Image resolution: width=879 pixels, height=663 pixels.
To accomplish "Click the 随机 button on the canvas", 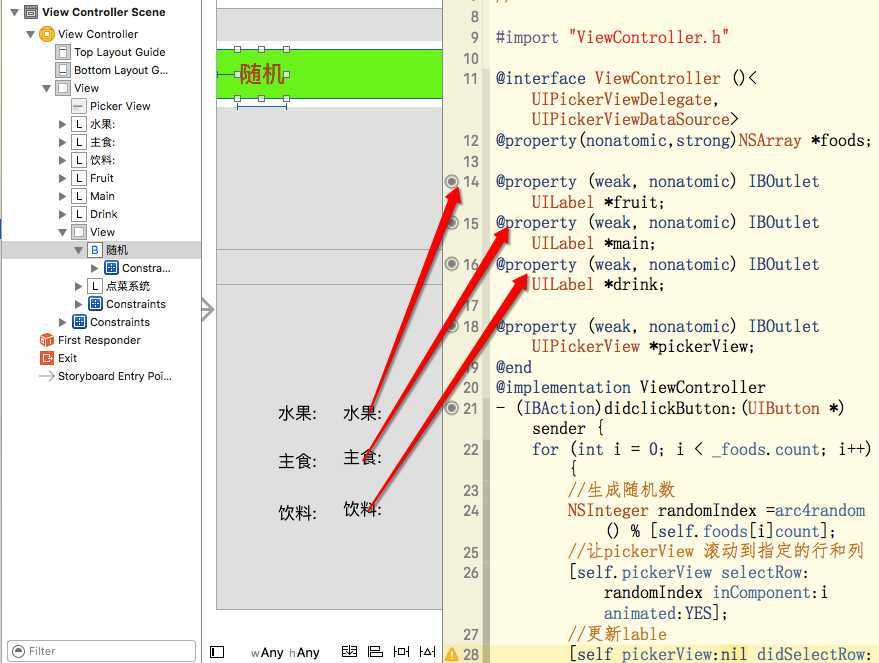I will 262,74.
